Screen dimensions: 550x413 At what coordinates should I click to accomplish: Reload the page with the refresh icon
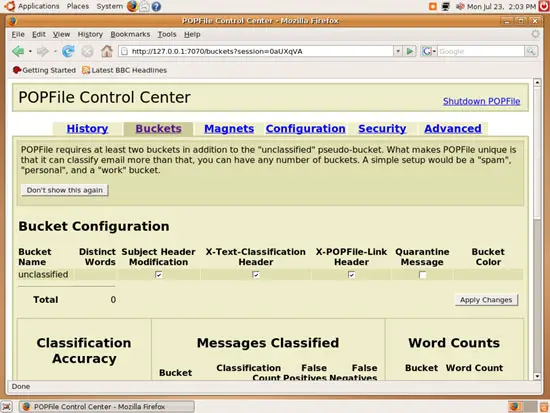tap(68, 52)
